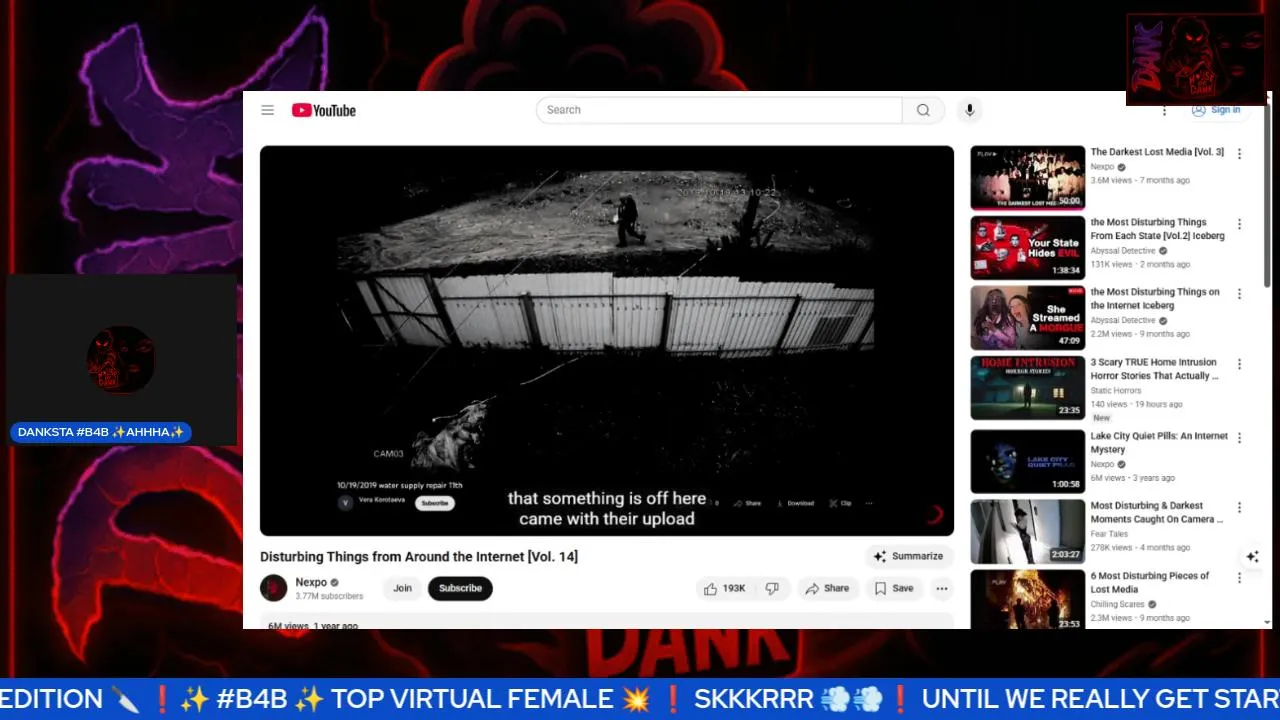This screenshot has width=1280, height=720.
Task: Open menu for Darkest Moments Caught On Camera
Action: coord(1239,508)
